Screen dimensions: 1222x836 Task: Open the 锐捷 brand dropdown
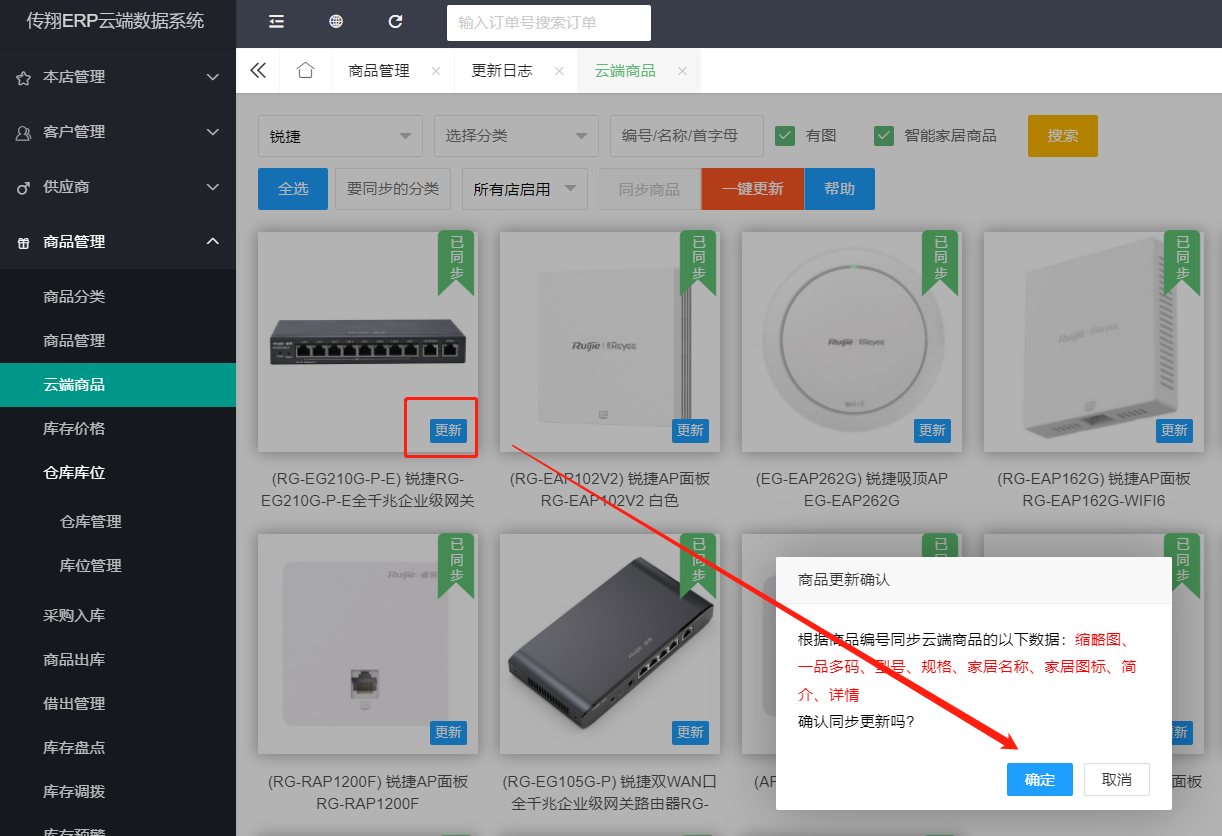point(340,136)
